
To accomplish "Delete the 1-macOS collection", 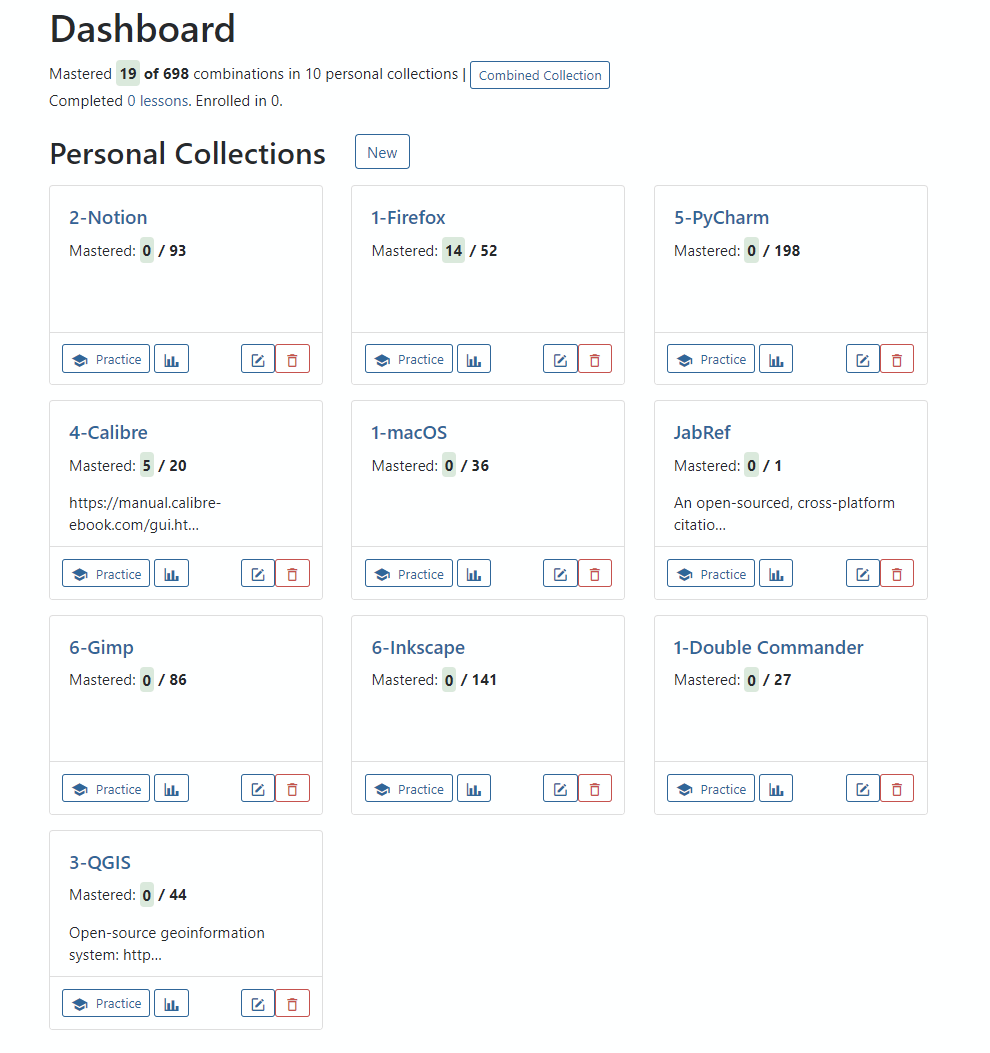I will pyautogui.click(x=594, y=574).
